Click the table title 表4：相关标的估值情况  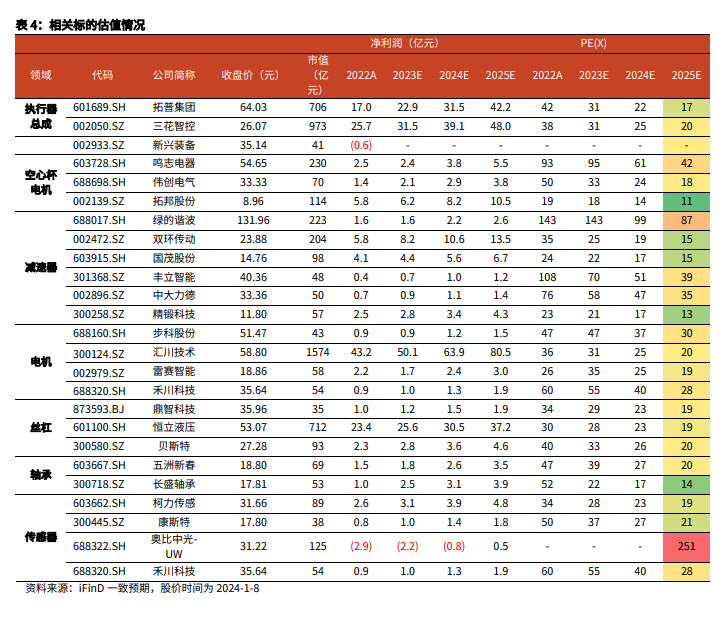[80, 25]
